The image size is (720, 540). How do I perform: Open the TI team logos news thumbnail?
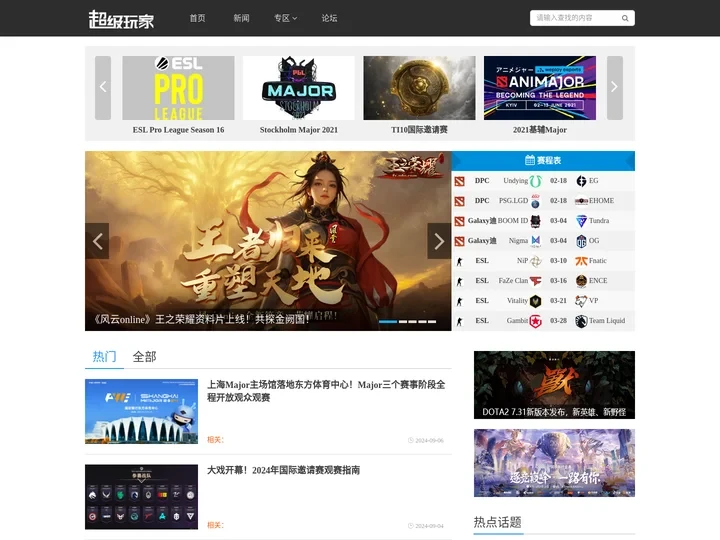click(x=141, y=497)
